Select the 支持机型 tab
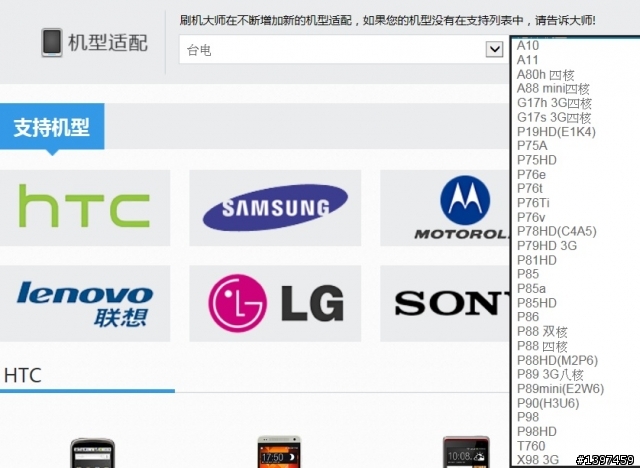The image size is (640, 468). tap(52, 127)
